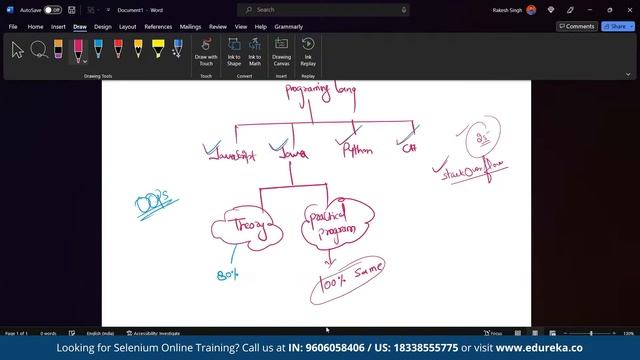Click Page 1 of 1 status
This screenshot has width=640, height=360.
(16, 333)
